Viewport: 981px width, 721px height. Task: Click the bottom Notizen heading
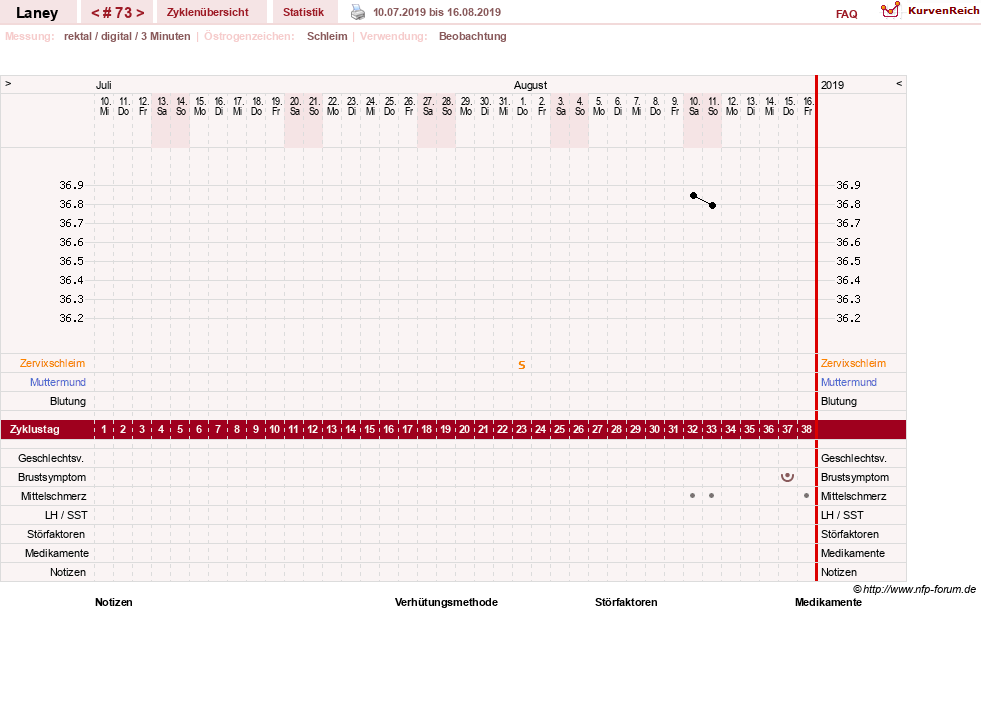coord(114,602)
